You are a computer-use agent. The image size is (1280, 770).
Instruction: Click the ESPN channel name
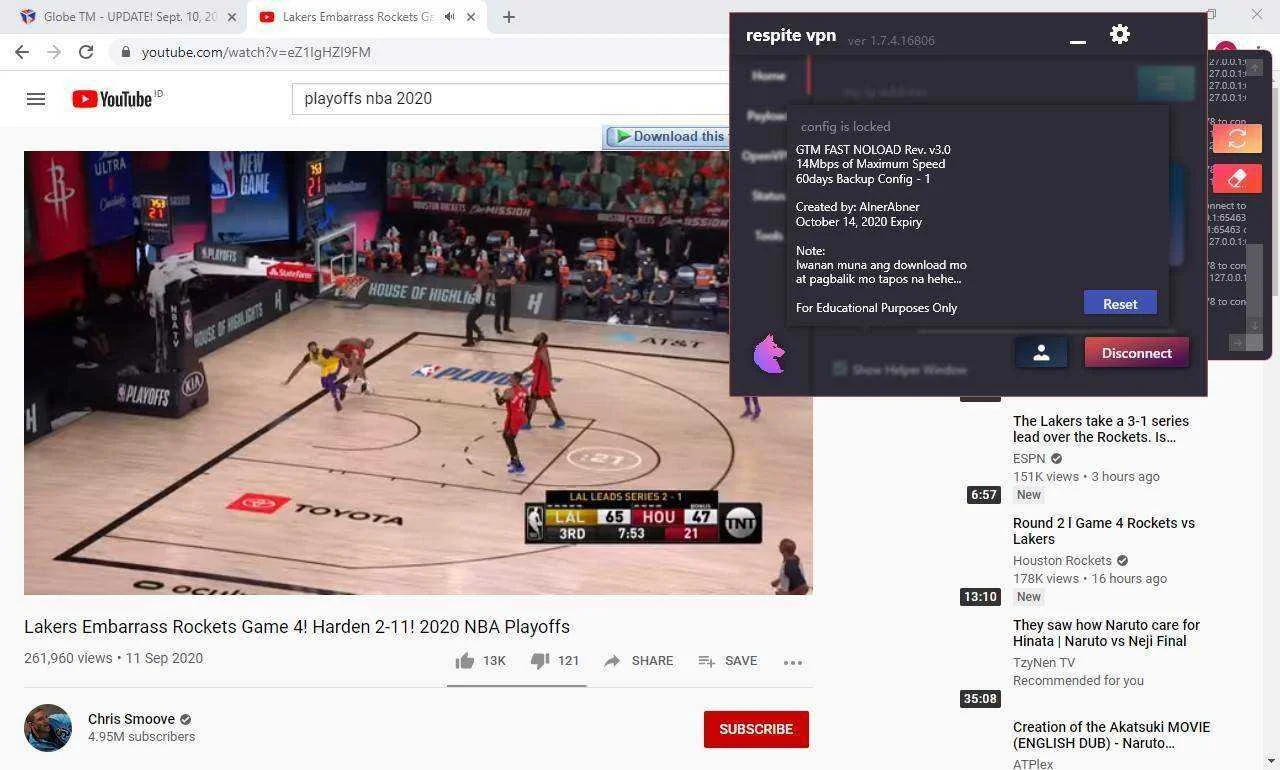1029,458
